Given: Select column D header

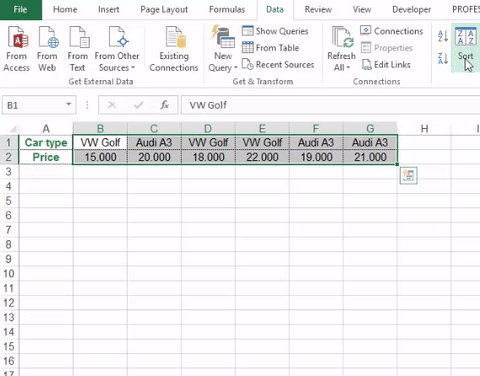Looking at the screenshot, I should point(208,128).
